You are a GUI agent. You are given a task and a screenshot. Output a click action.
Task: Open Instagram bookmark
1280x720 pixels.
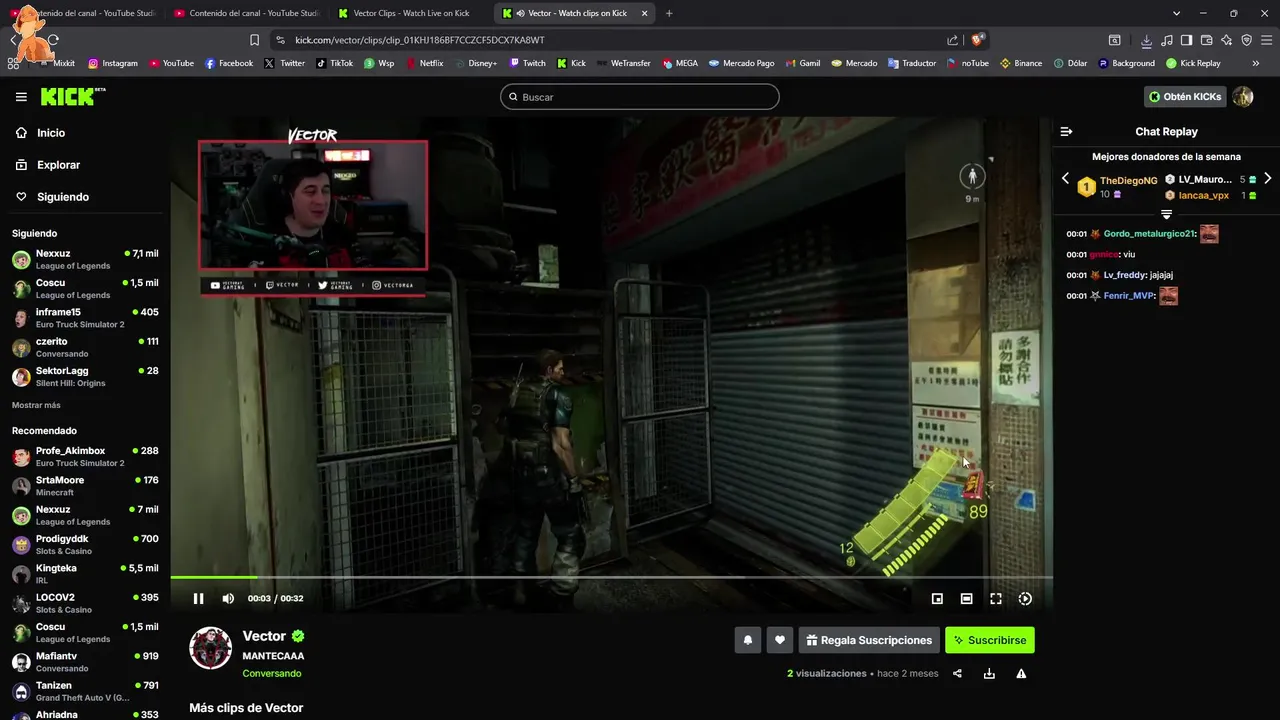113,63
